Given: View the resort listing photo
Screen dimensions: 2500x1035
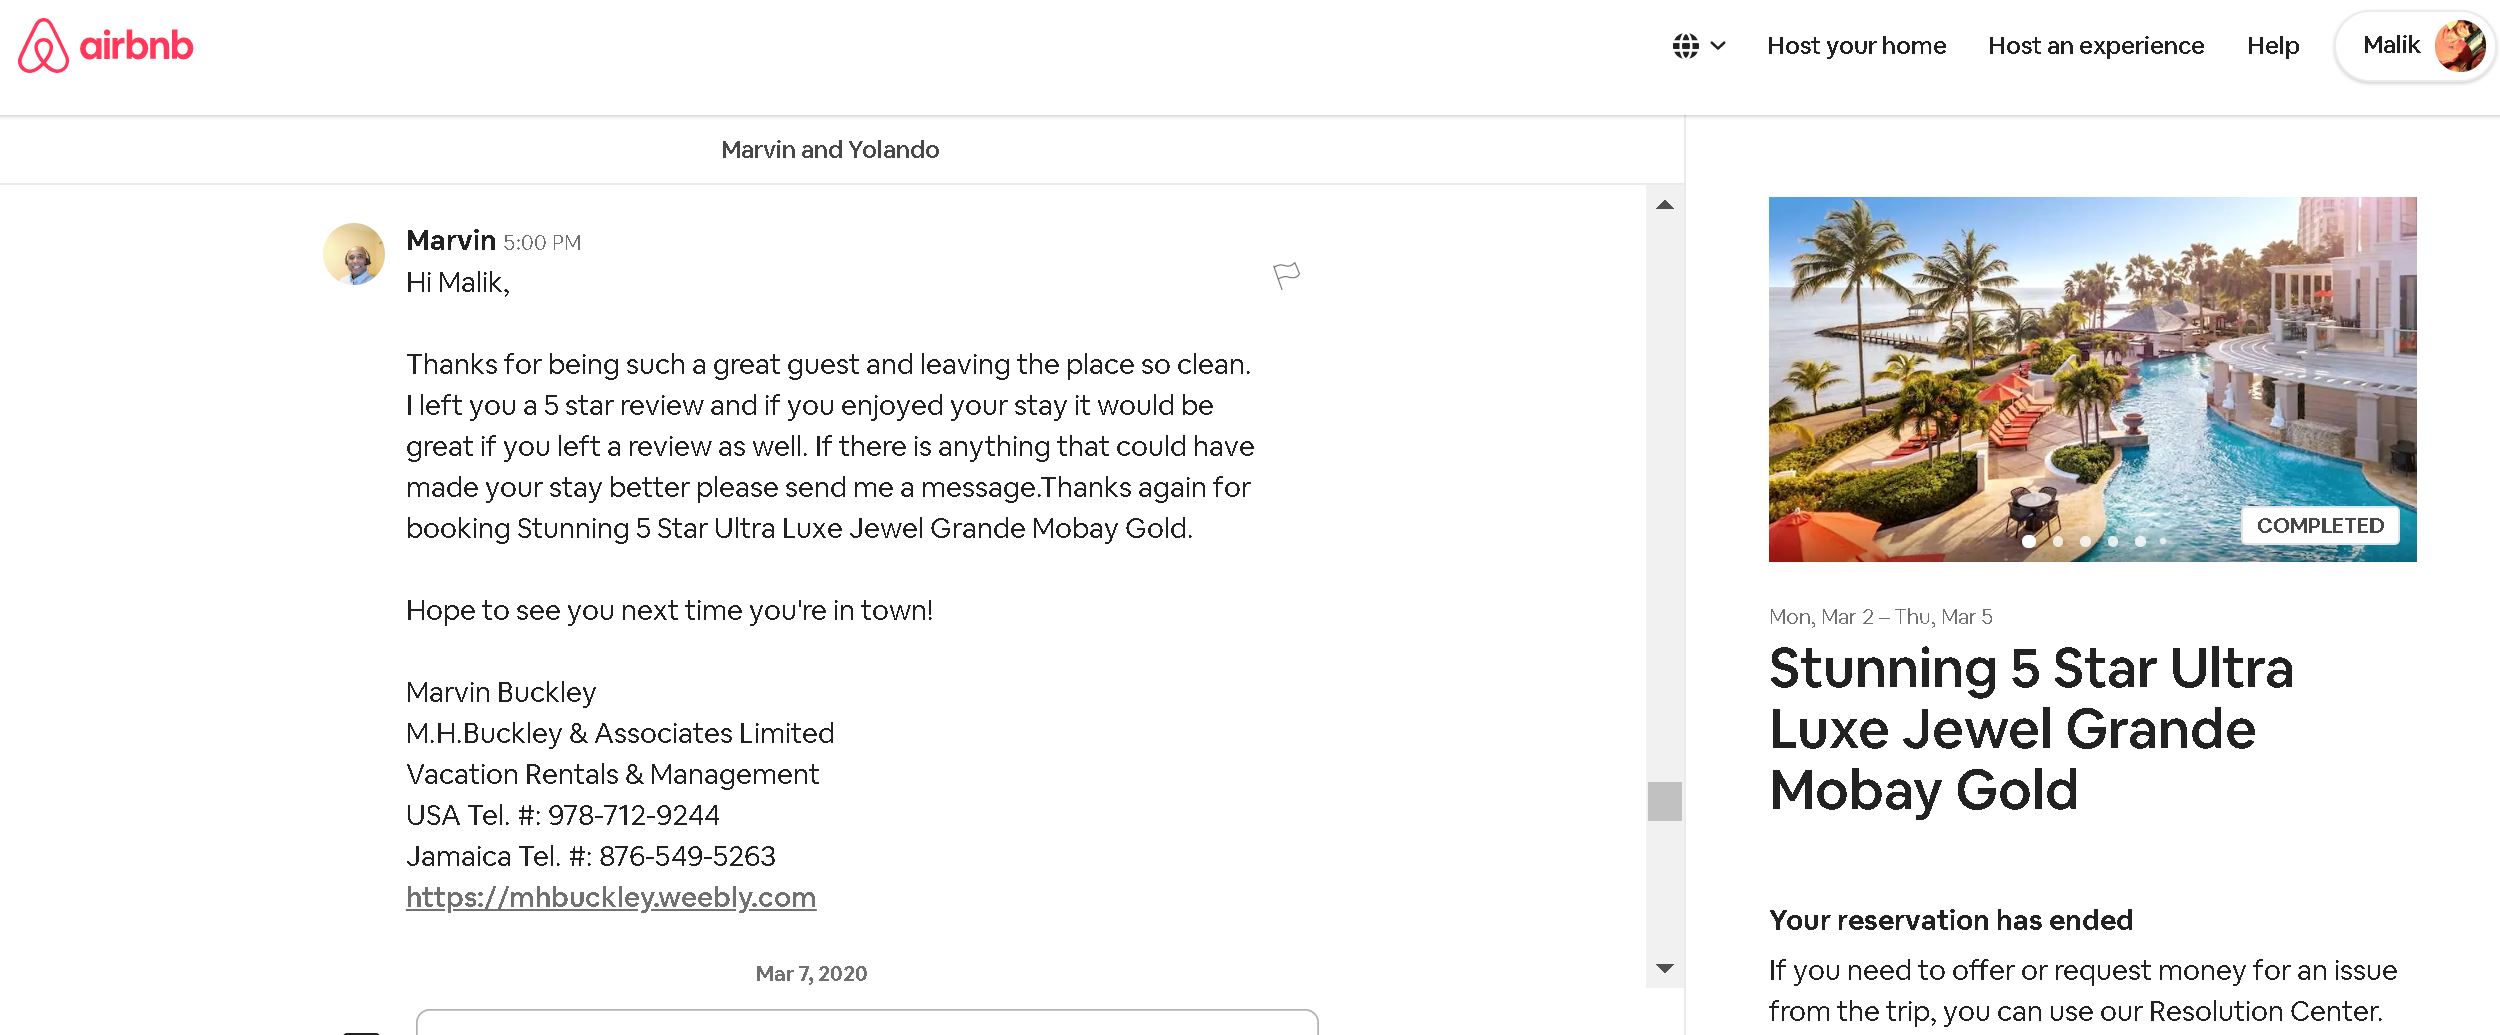Looking at the screenshot, I should tap(2092, 379).
